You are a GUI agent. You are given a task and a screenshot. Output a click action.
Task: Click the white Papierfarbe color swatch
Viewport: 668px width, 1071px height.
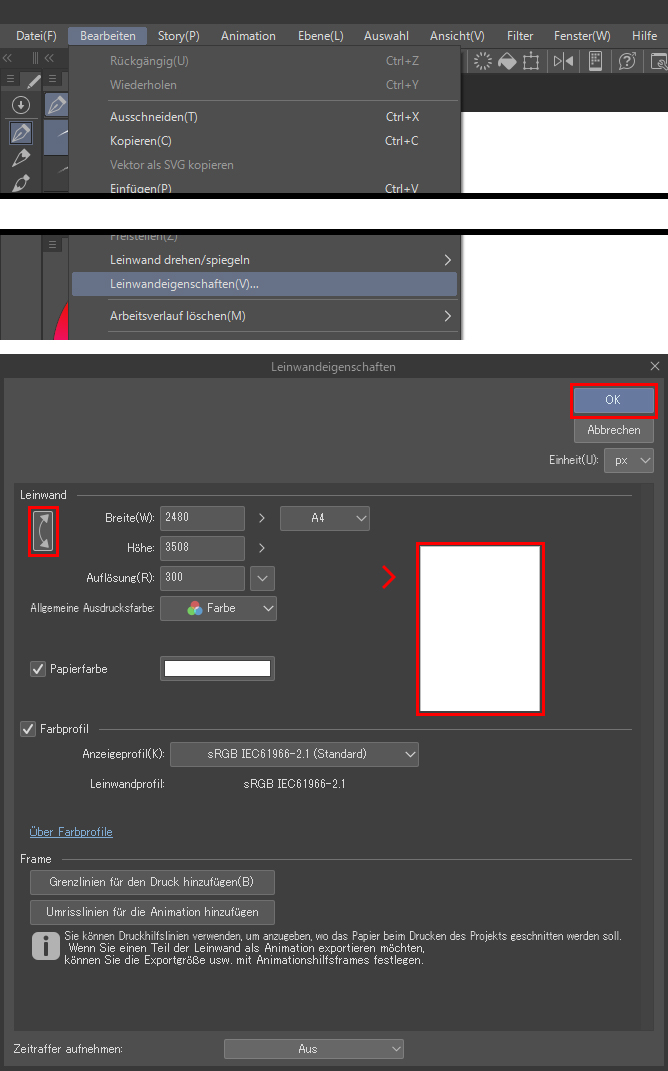pos(217,669)
